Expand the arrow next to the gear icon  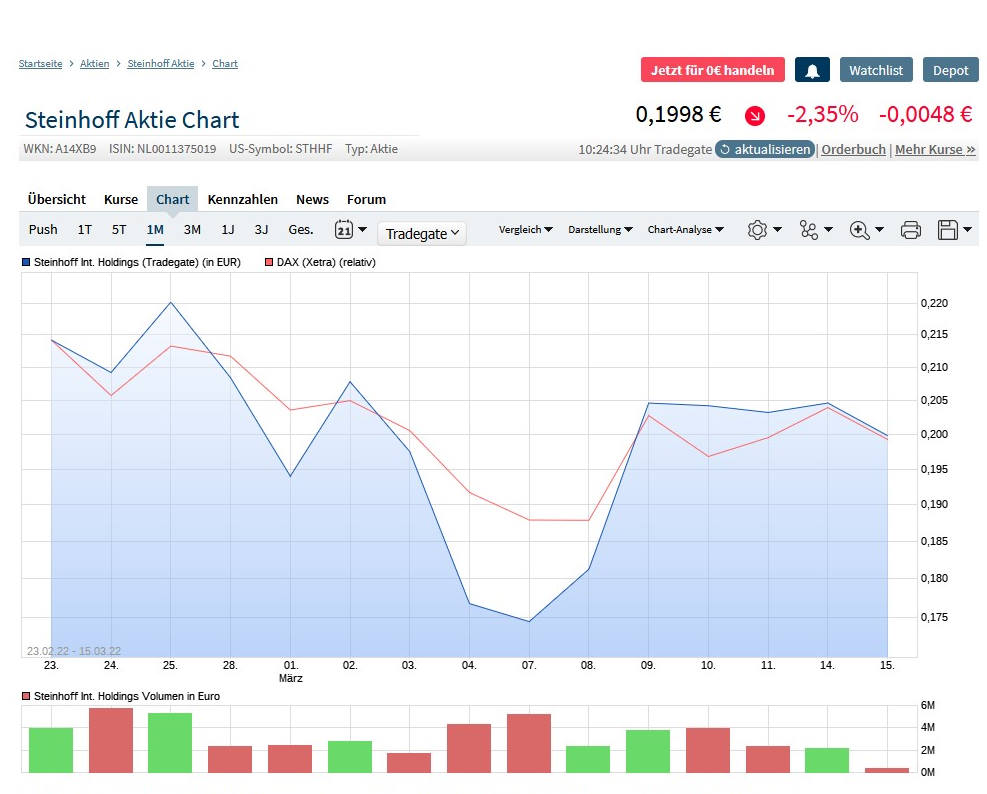(777, 230)
